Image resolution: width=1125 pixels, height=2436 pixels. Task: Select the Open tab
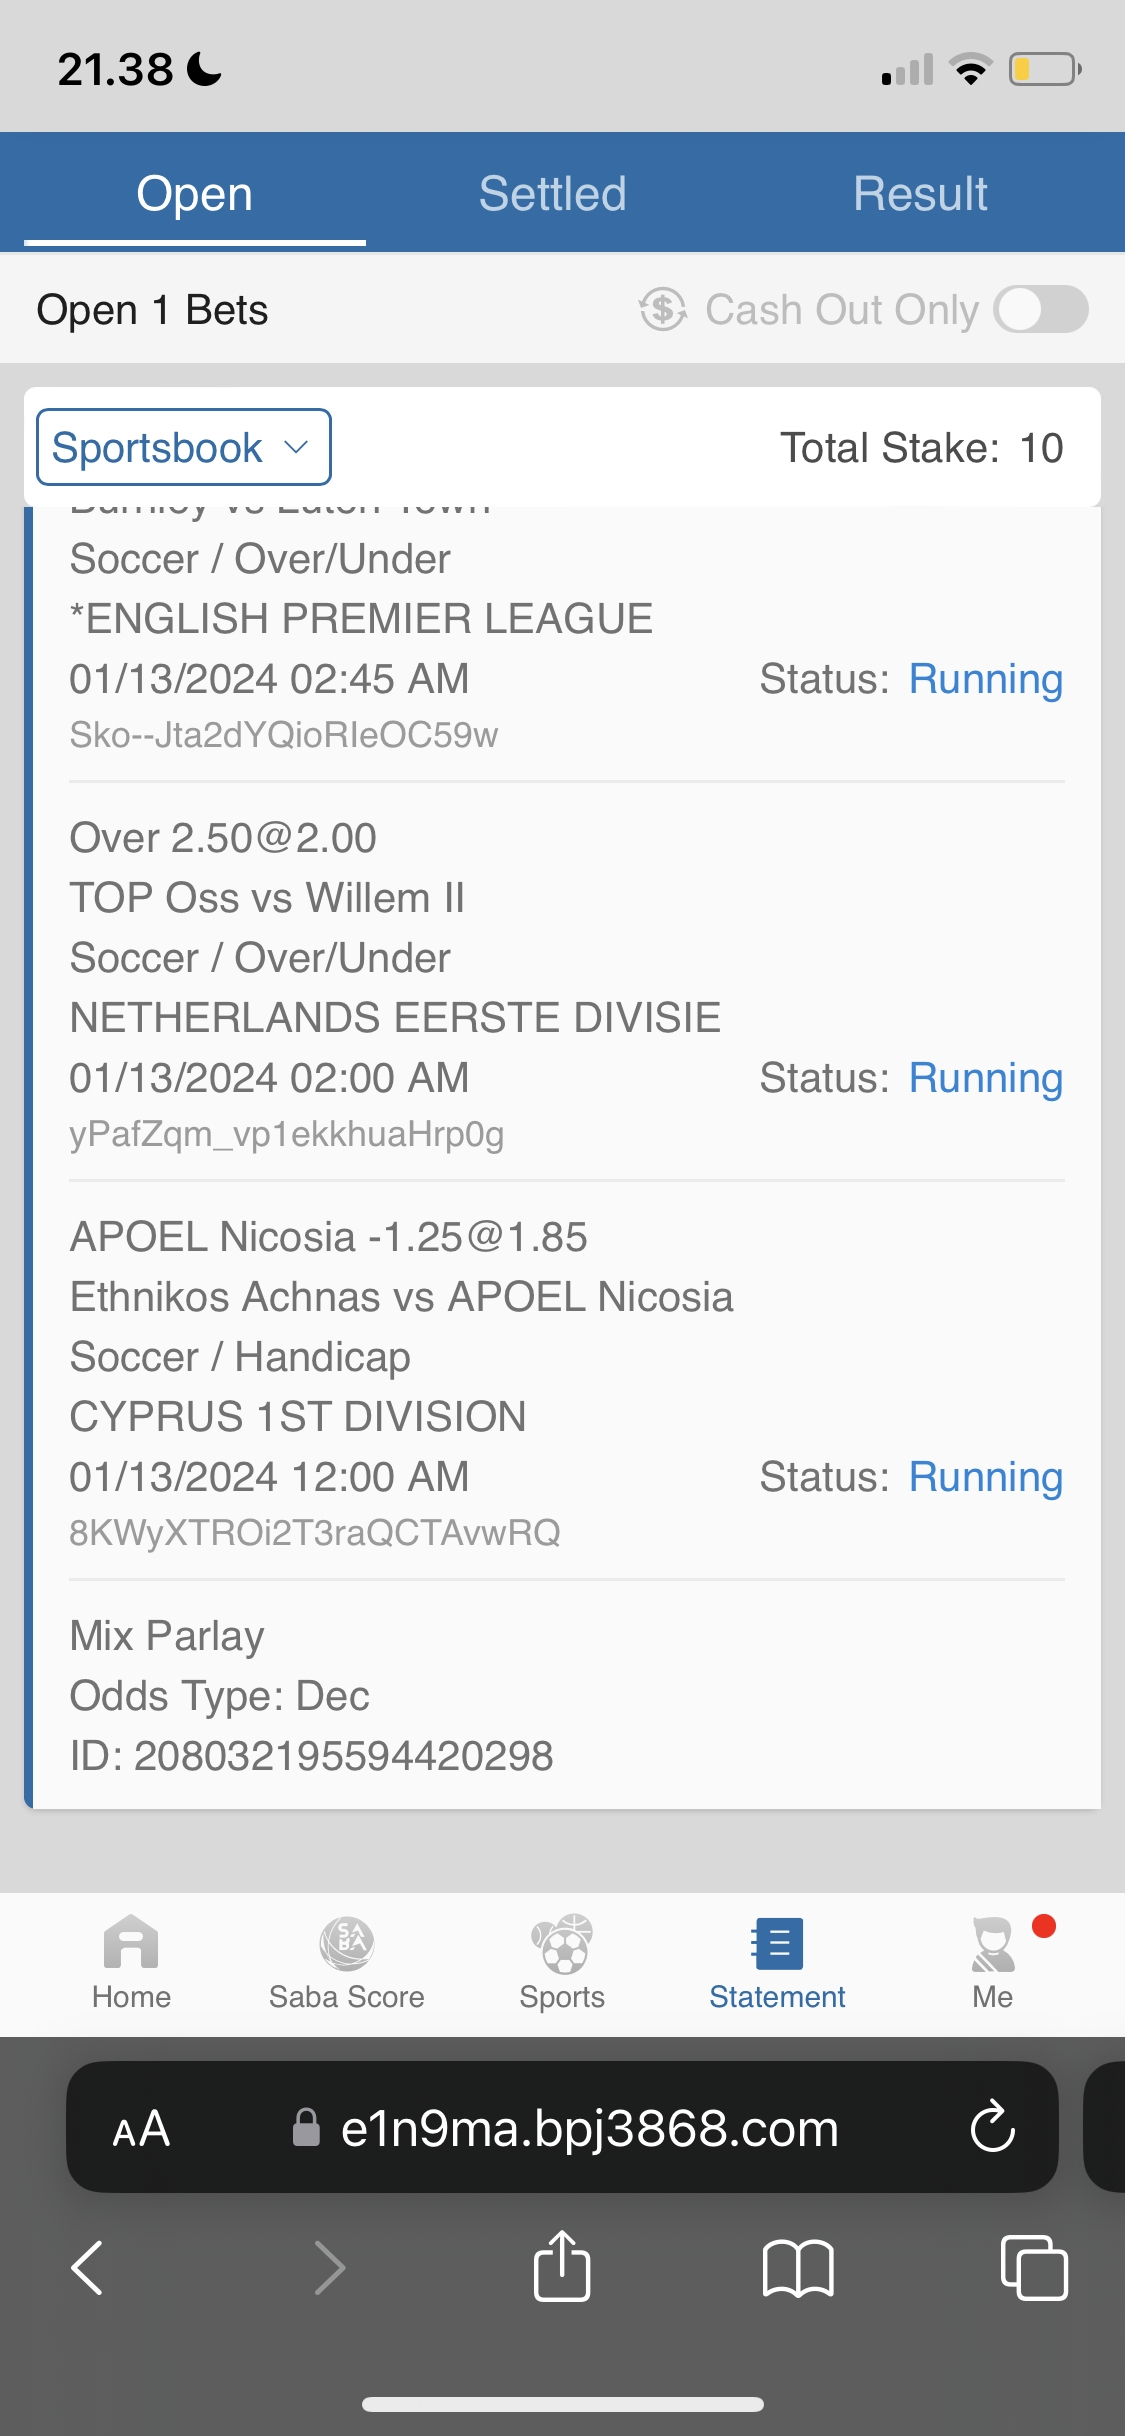(x=194, y=193)
